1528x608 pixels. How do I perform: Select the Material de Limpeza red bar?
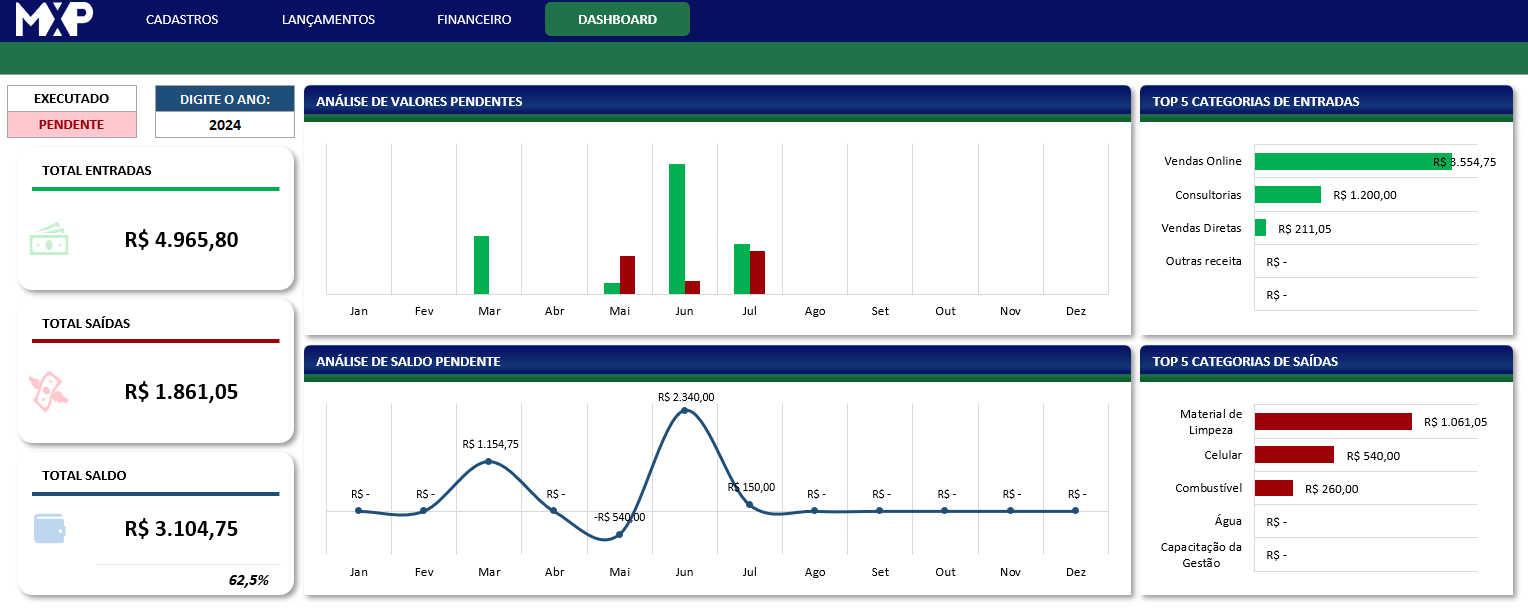pyautogui.click(x=1332, y=422)
